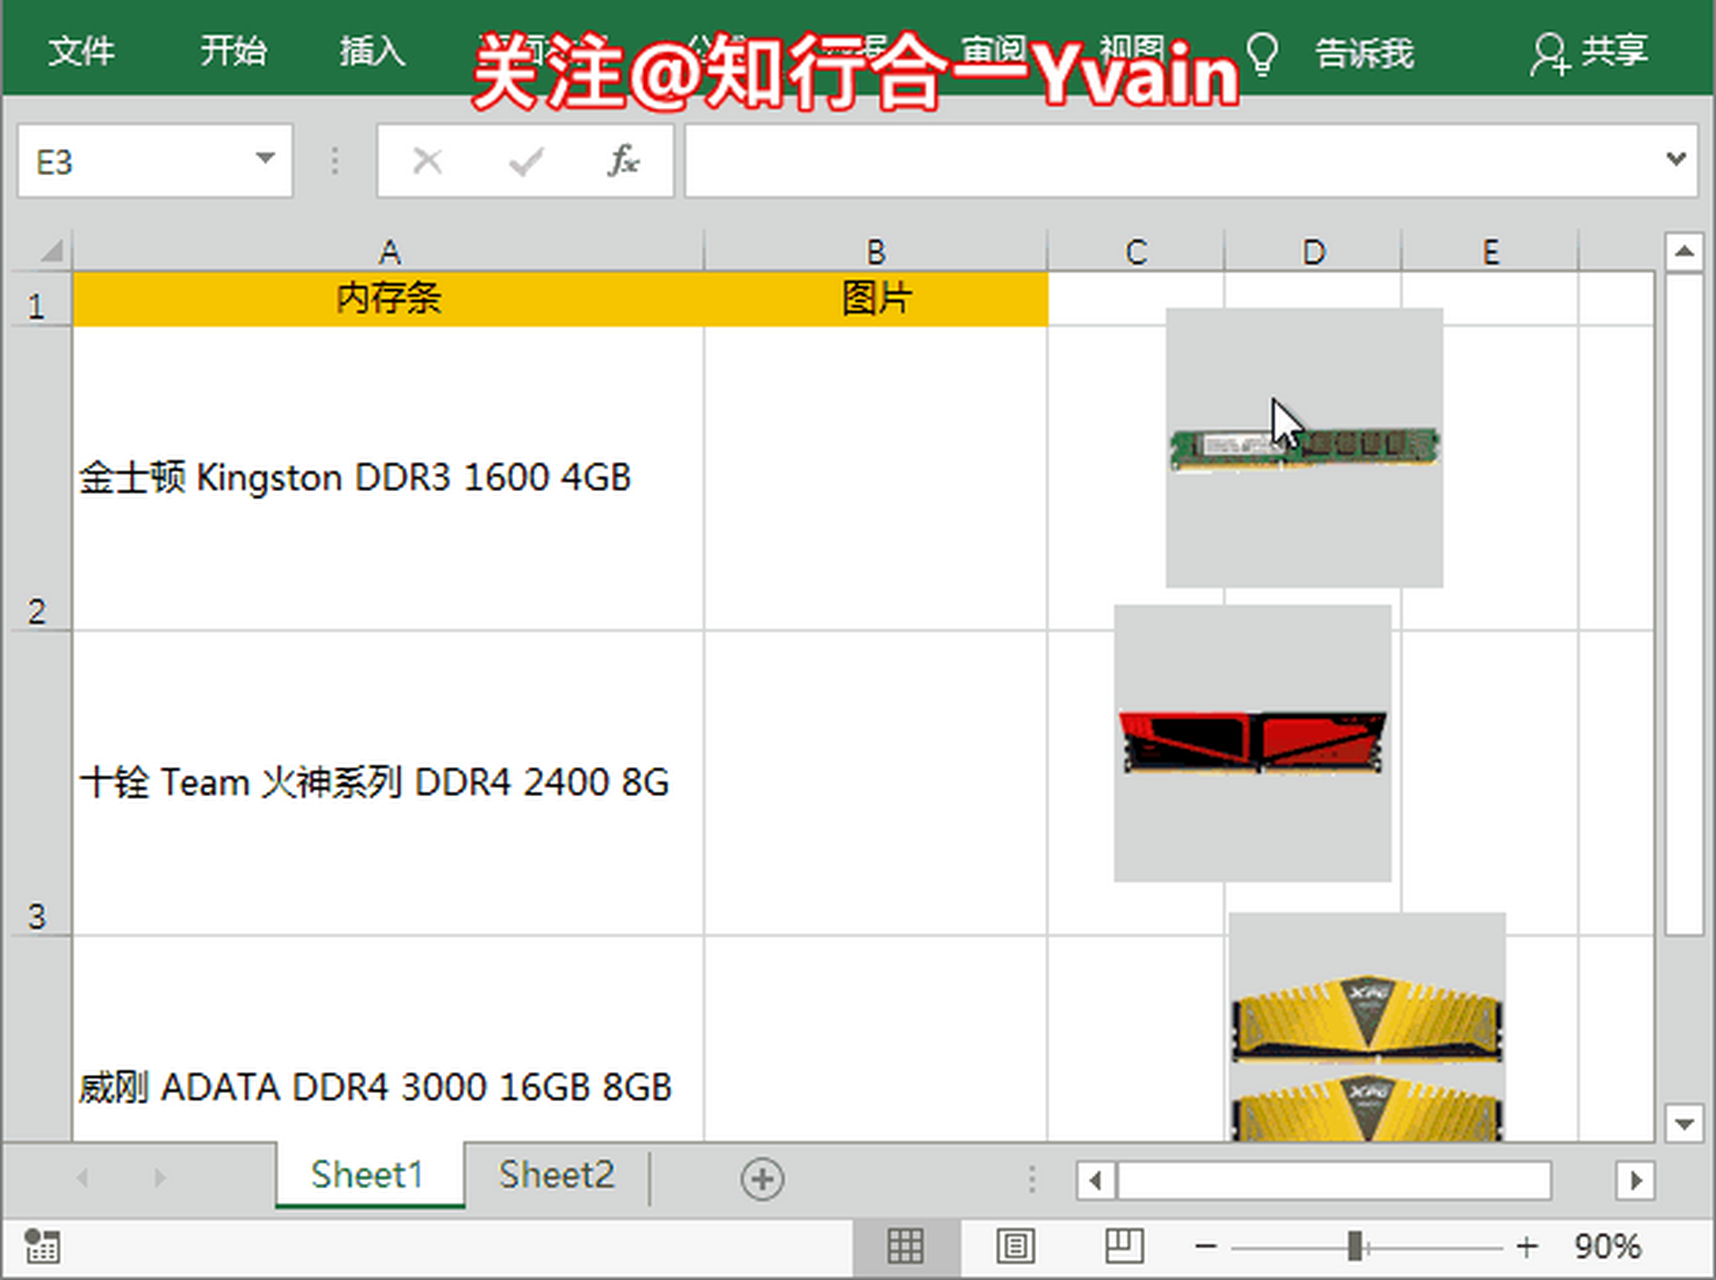Select the Kingston DDR3 1600 4GB cell
1716x1280 pixels.
(389, 479)
